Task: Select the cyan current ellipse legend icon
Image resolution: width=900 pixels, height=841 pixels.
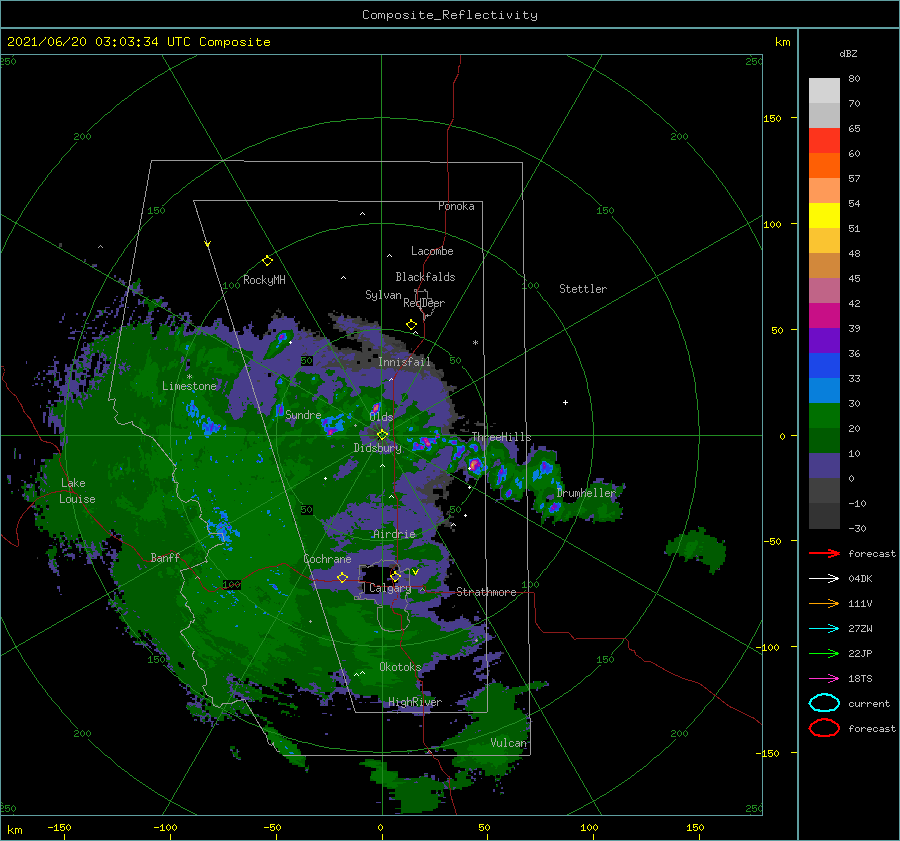Action: click(x=824, y=703)
